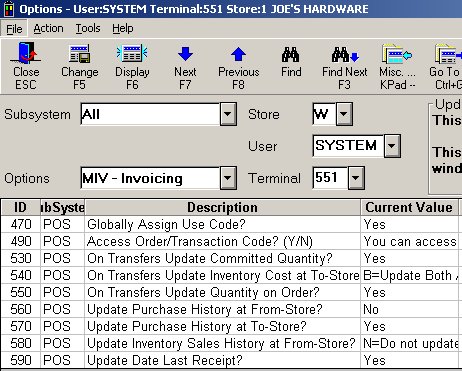Expand the Terminal 551 dropdown arrow

(356, 178)
